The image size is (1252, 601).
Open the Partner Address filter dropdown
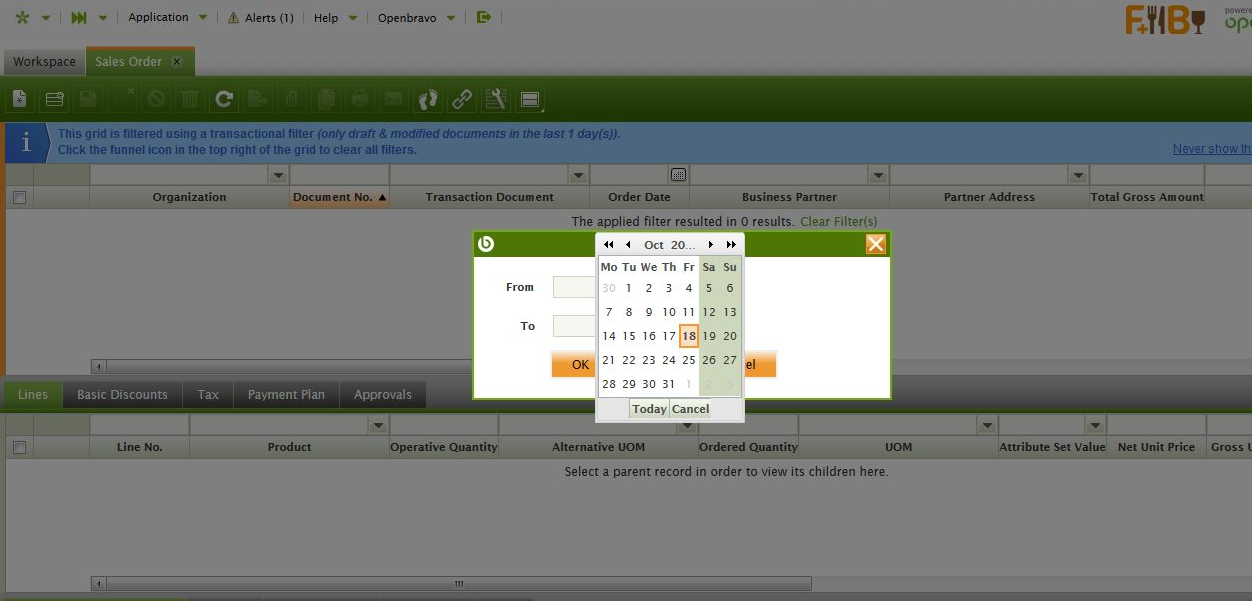[x=1078, y=175]
